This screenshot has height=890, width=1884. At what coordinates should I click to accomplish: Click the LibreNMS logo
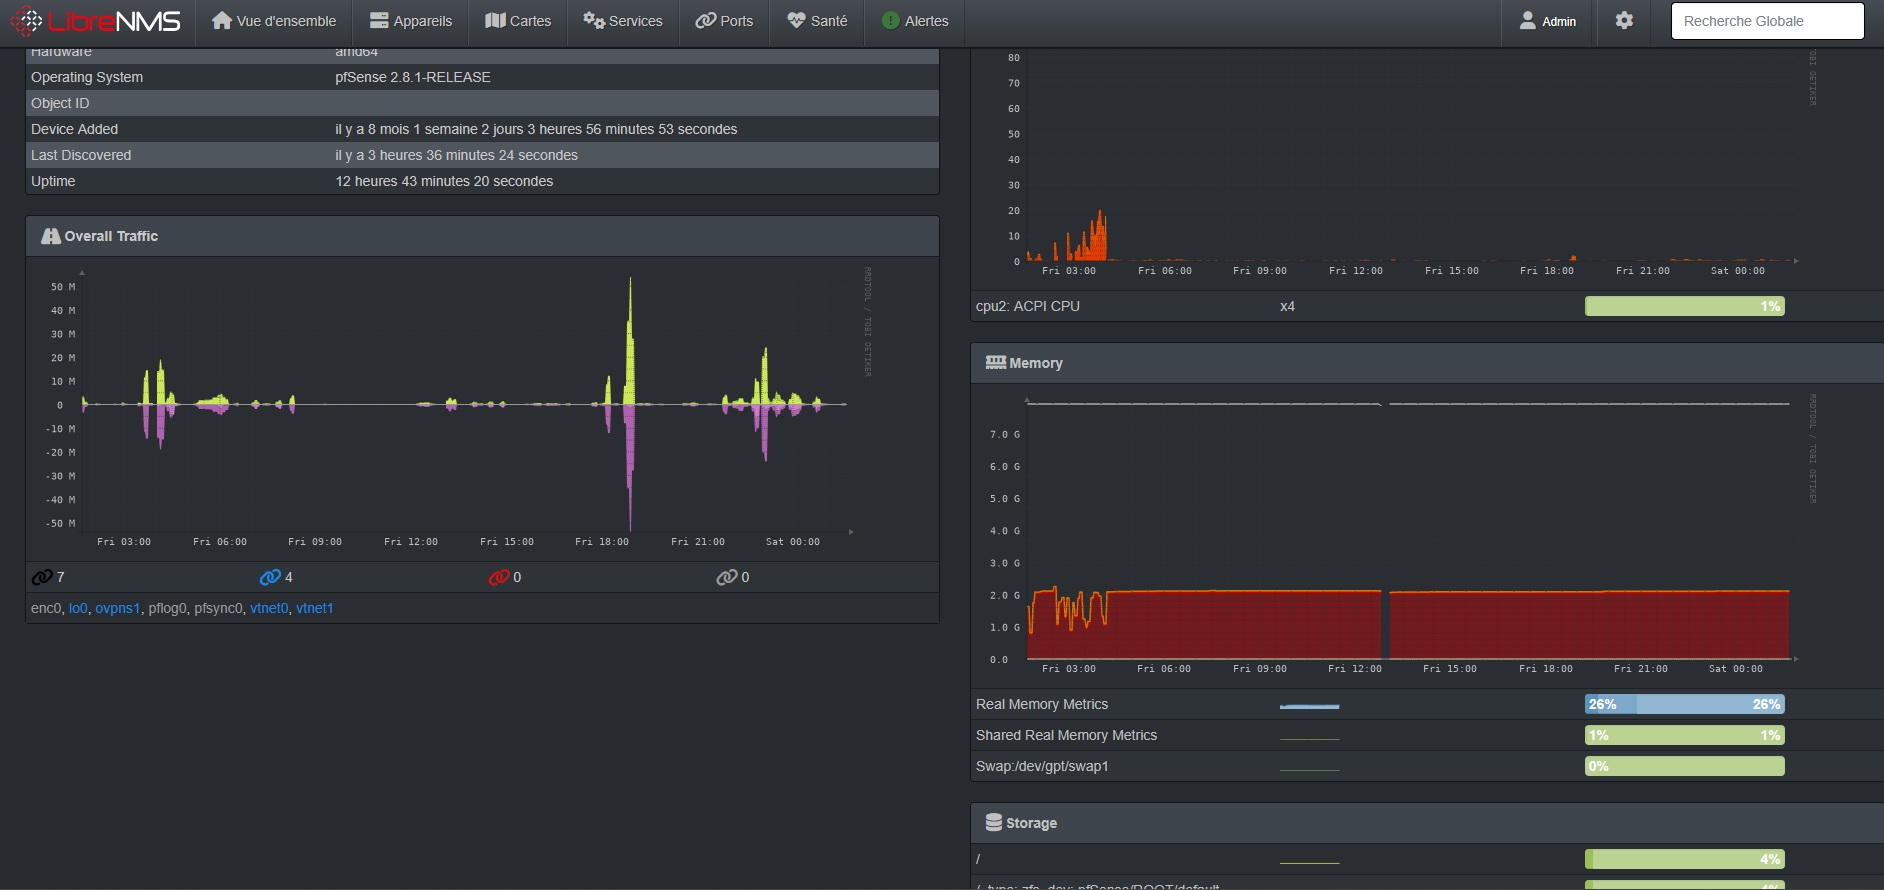[96, 21]
